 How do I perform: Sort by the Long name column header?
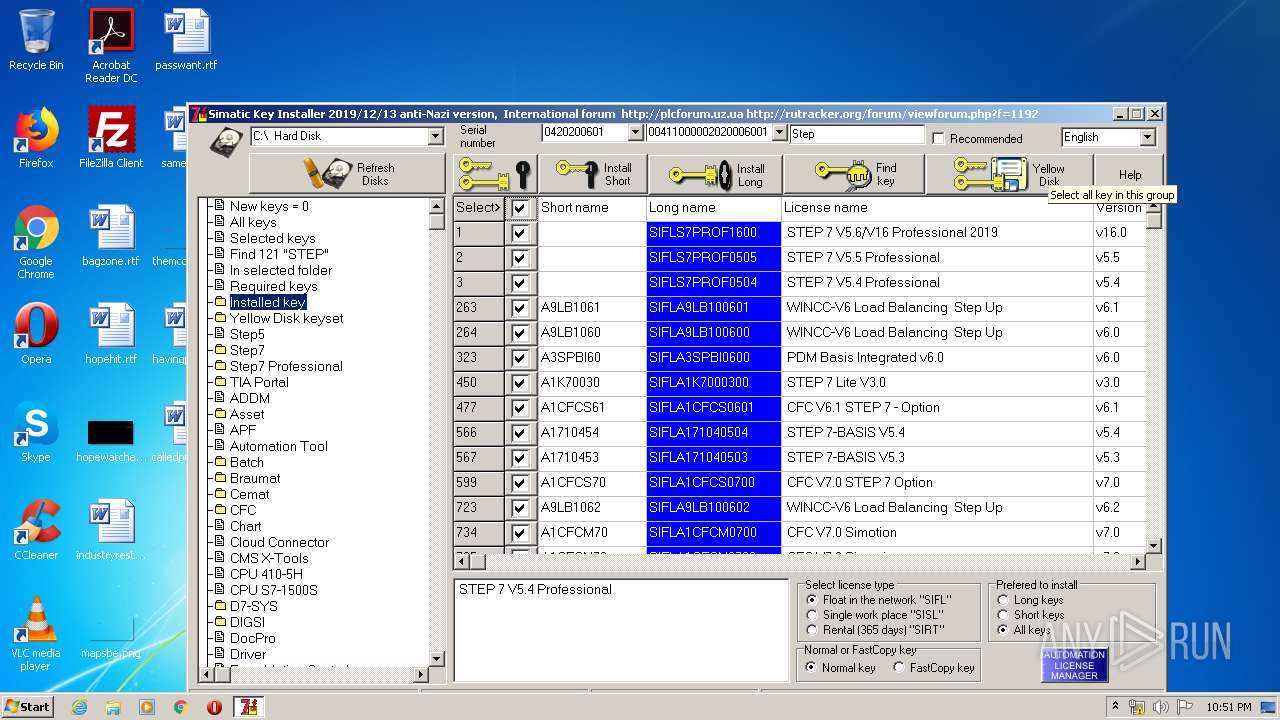coord(714,208)
